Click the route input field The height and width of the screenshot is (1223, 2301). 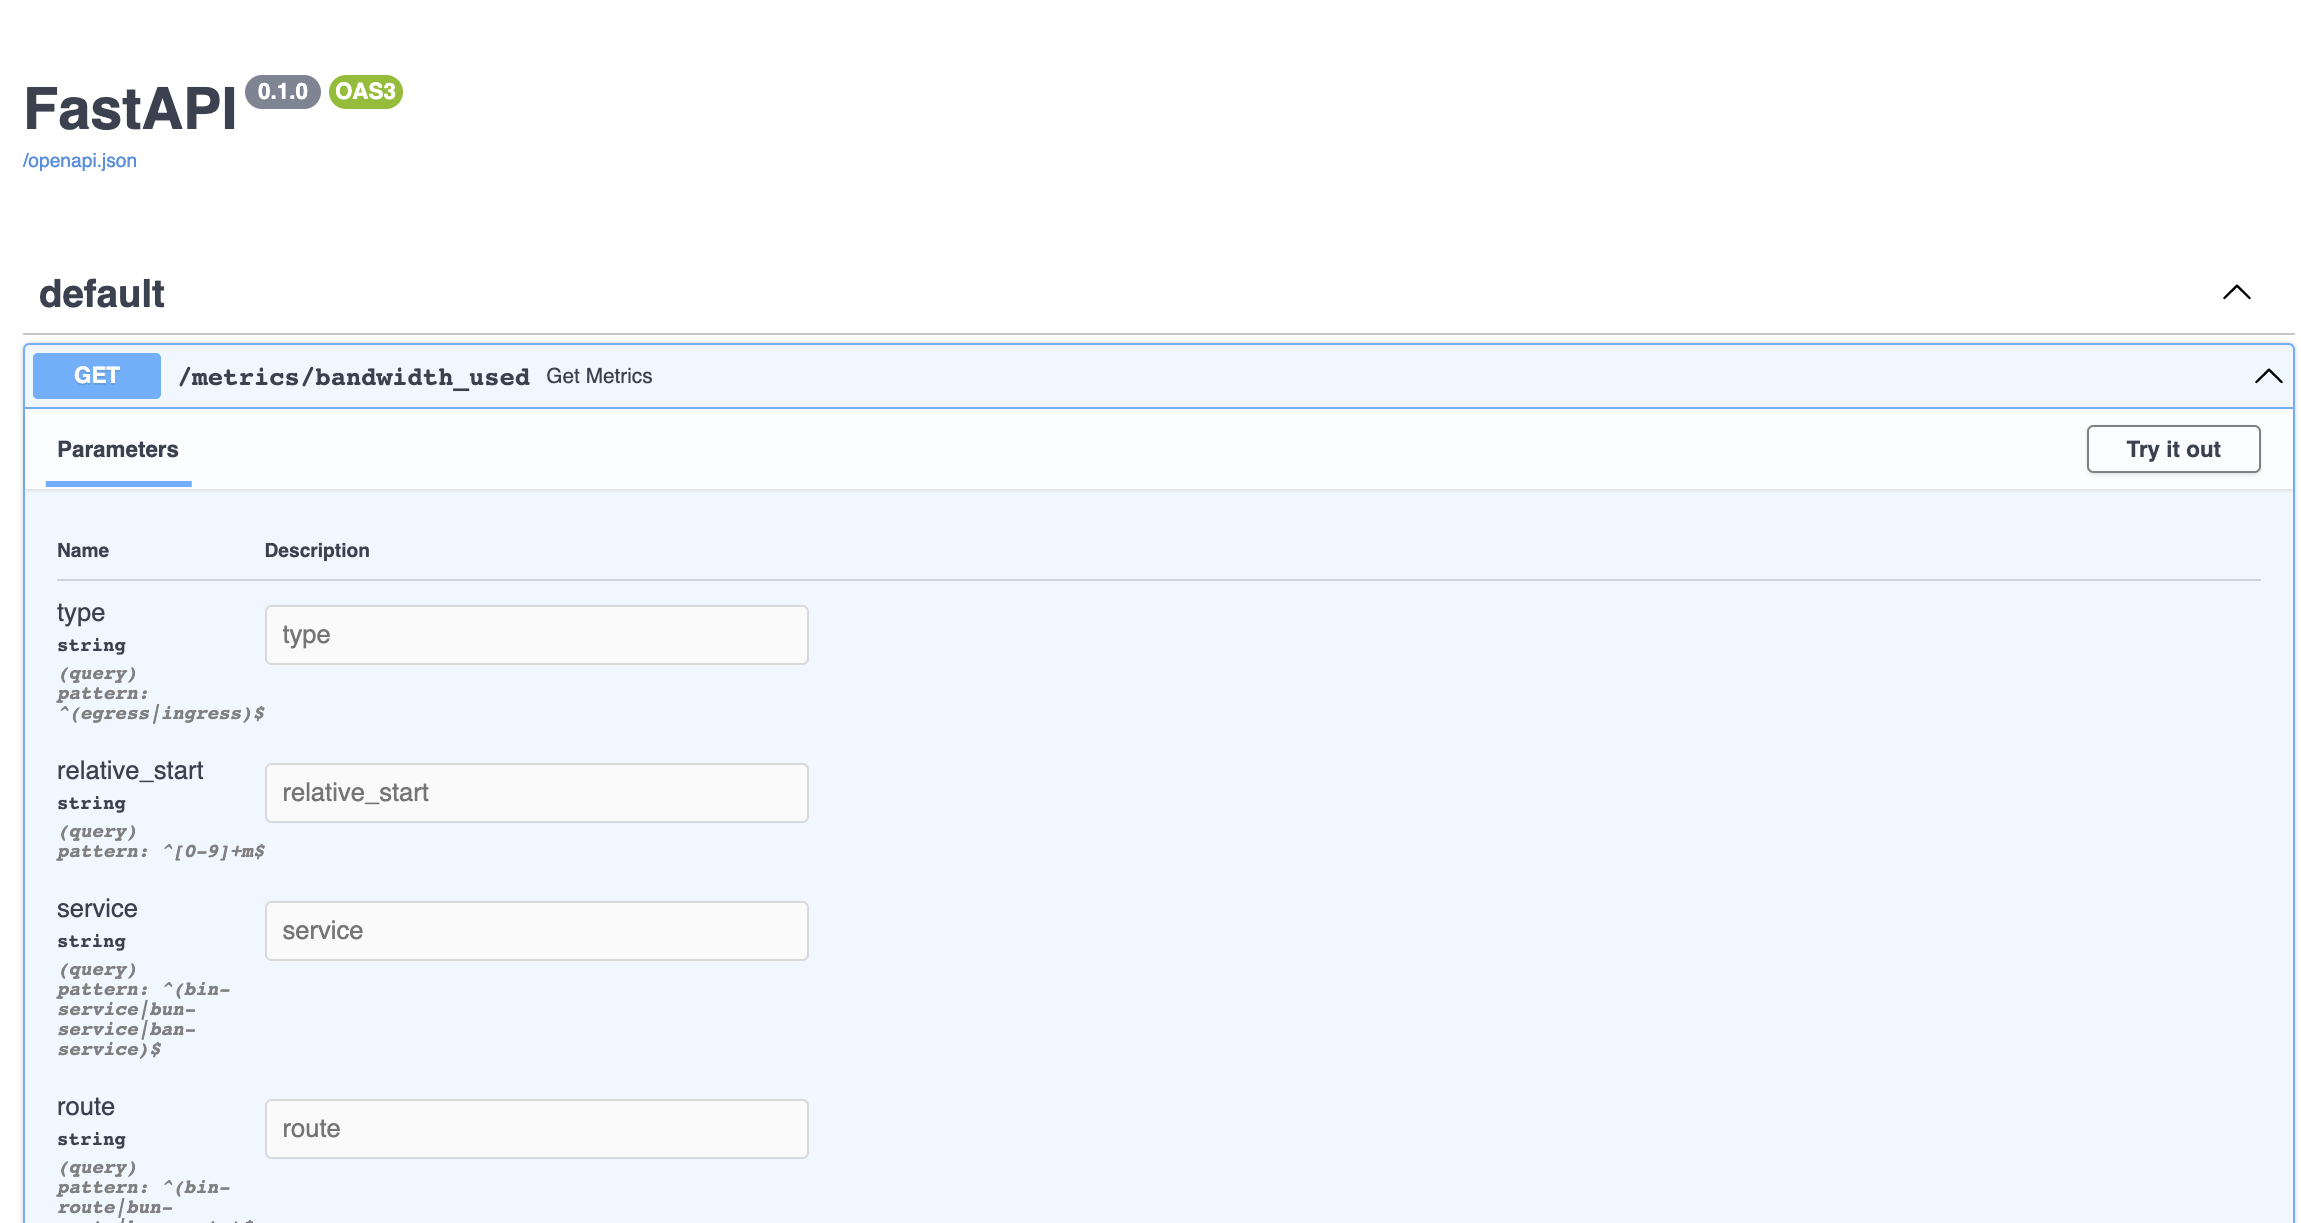click(536, 1129)
